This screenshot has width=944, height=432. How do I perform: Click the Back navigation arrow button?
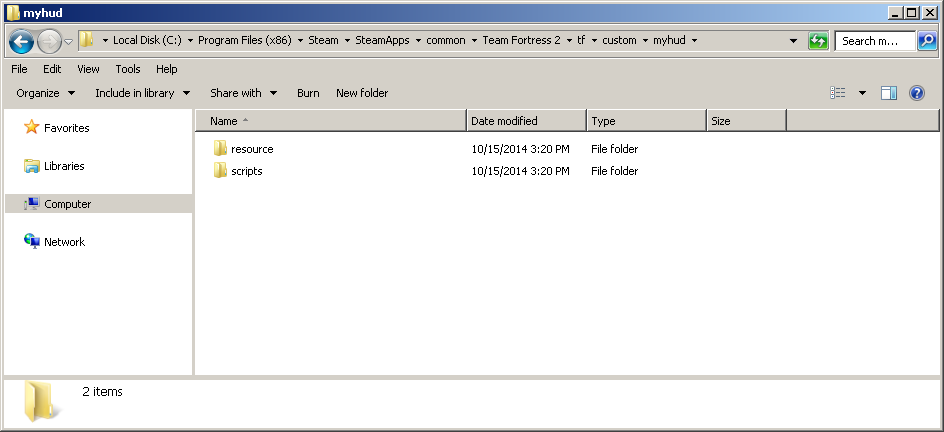point(21,41)
